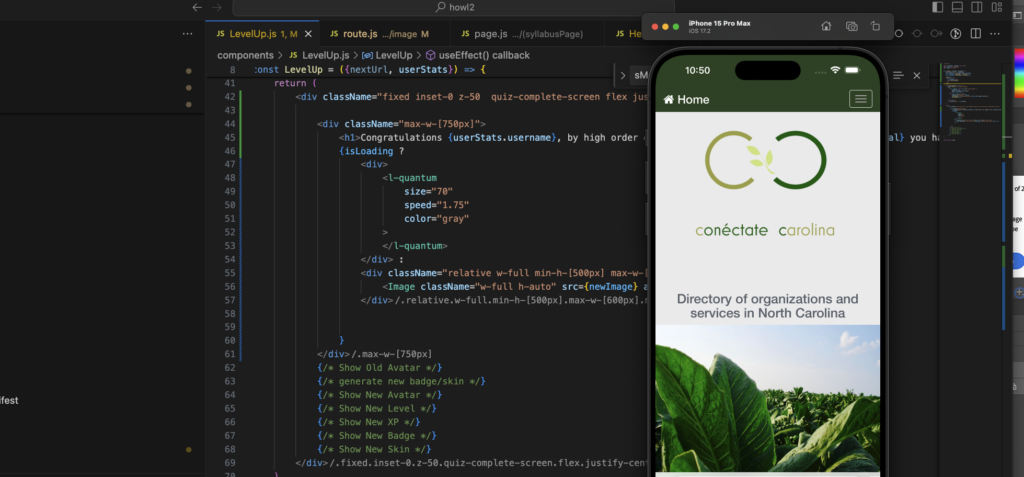
Task: Click Show New XP comment
Action: [369, 422]
